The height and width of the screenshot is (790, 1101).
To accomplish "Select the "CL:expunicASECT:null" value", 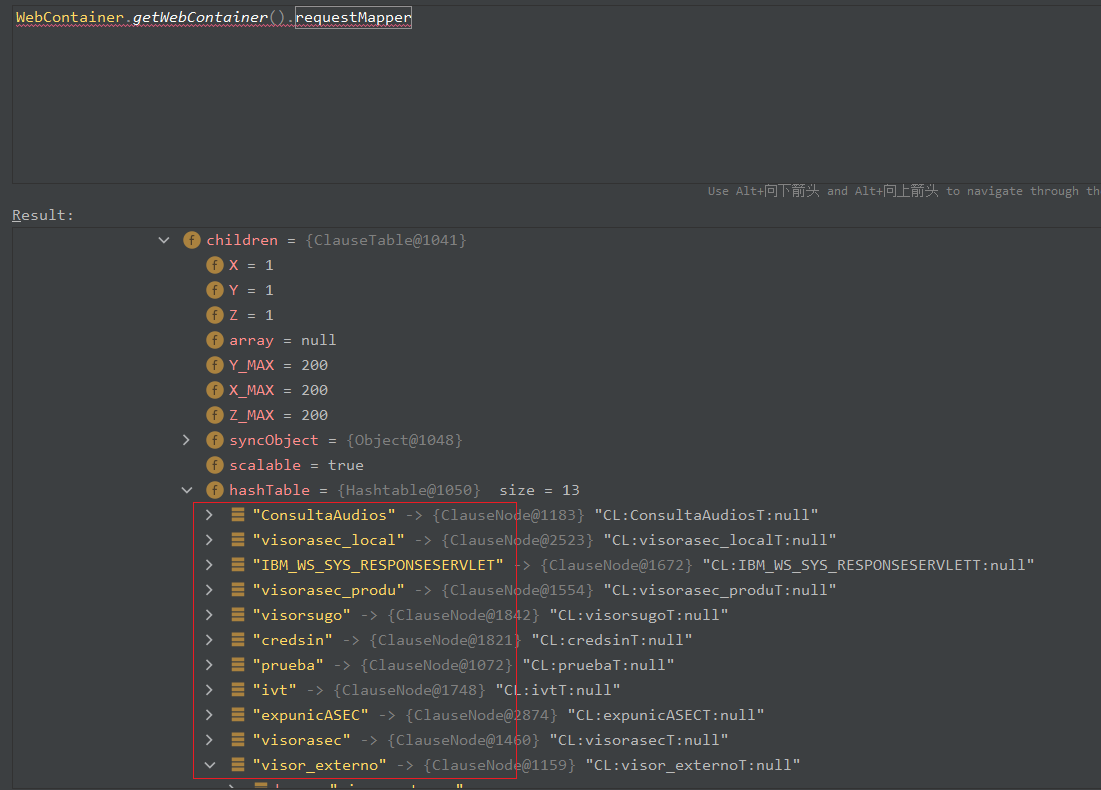I will pyautogui.click(x=666, y=715).
